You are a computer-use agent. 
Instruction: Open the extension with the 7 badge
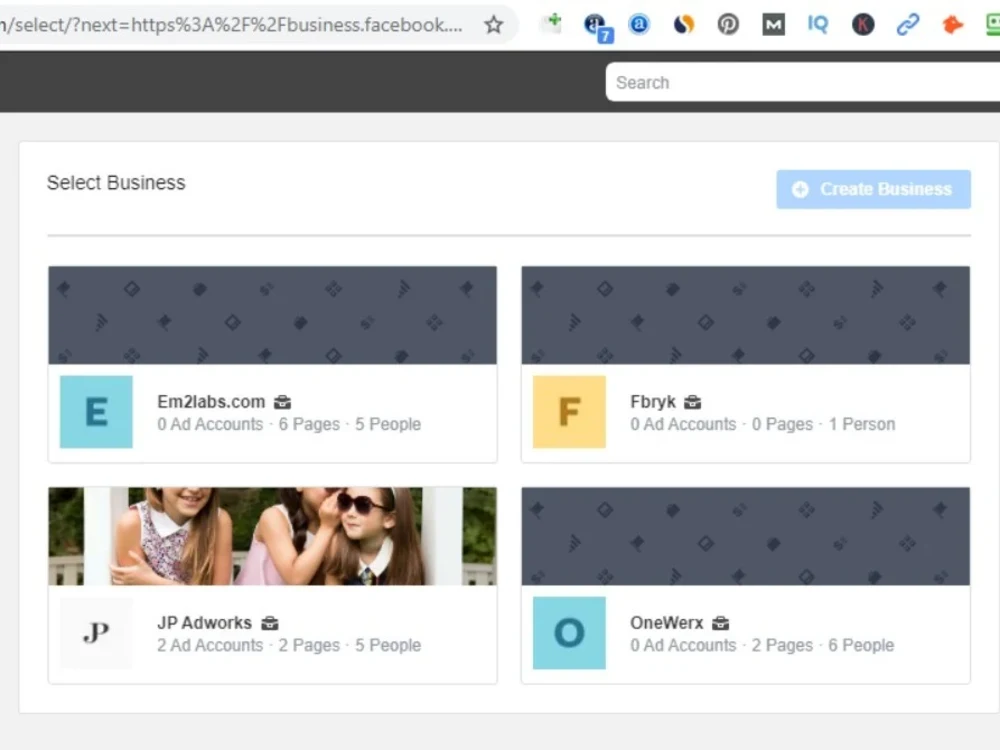[x=598, y=27]
